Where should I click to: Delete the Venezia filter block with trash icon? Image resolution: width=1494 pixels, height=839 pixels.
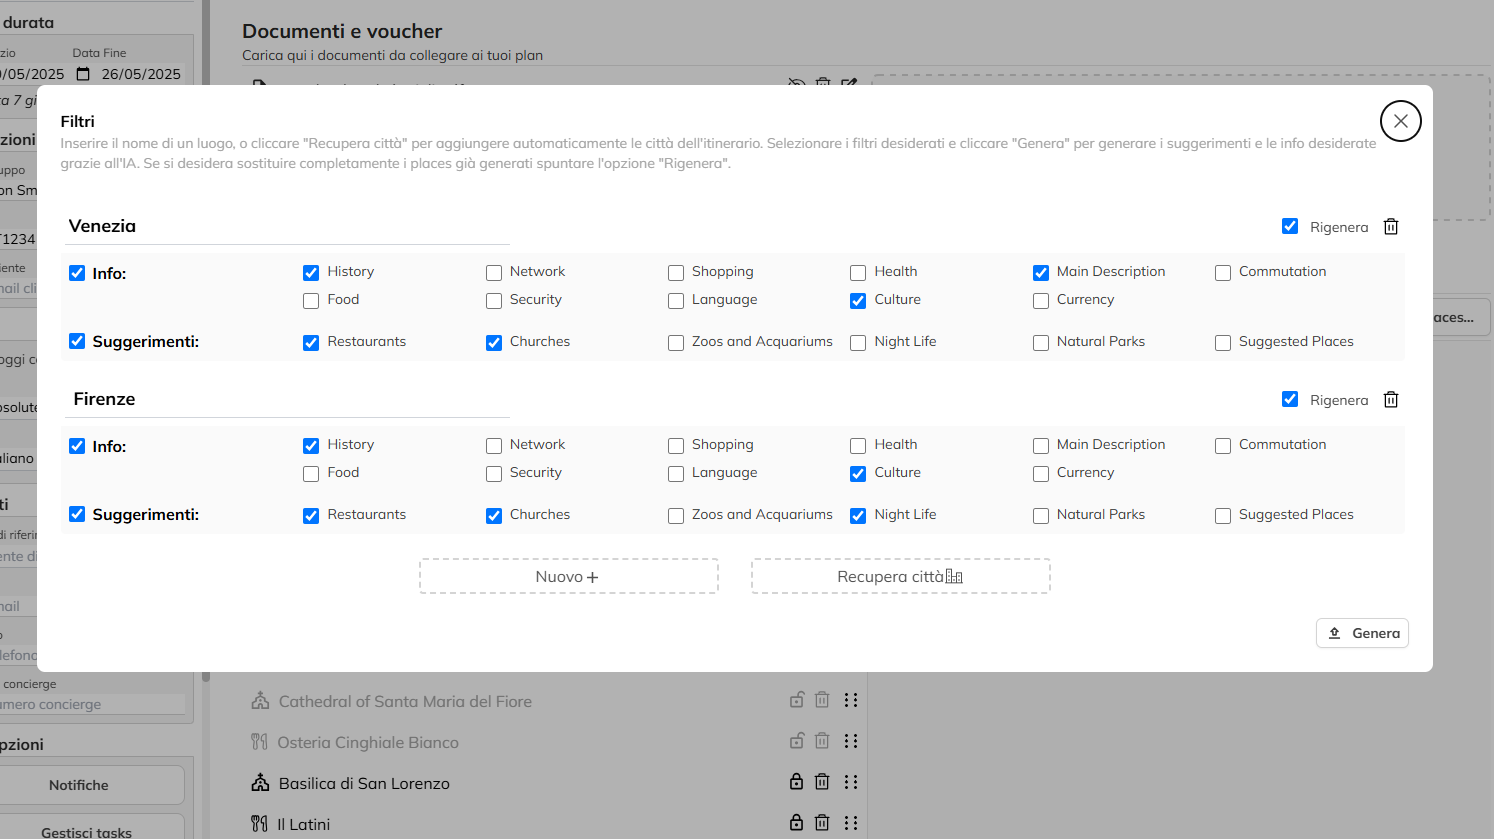(x=1390, y=227)
